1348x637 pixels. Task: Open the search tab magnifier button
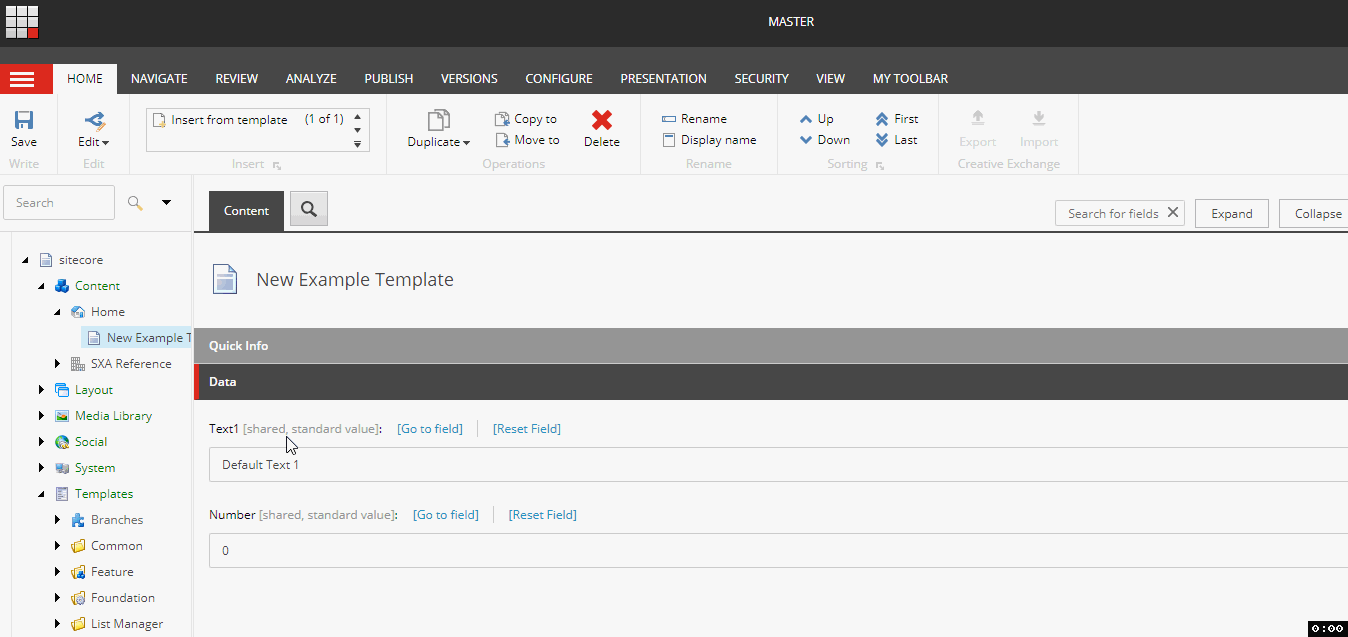309,208
